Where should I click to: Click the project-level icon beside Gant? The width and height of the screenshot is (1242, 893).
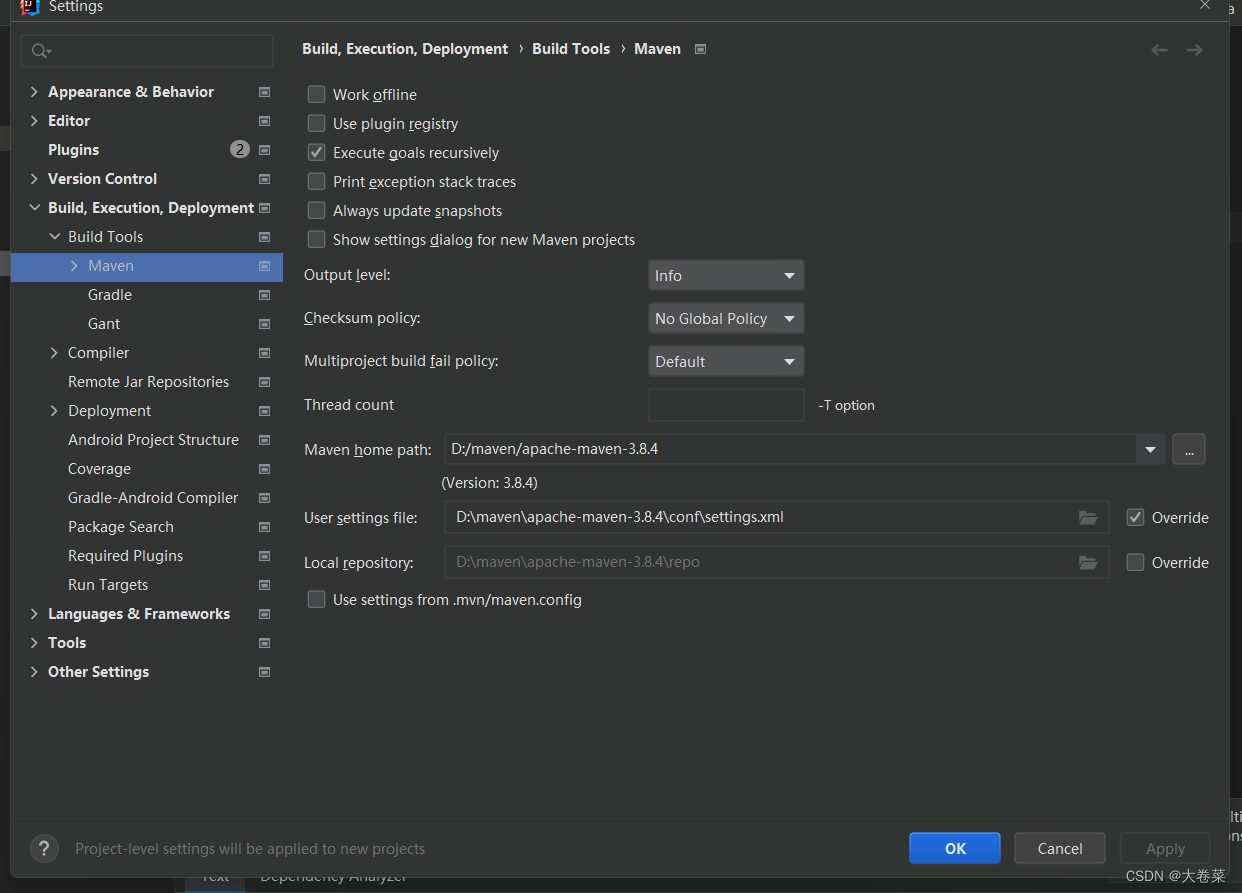tap(264, 324)
